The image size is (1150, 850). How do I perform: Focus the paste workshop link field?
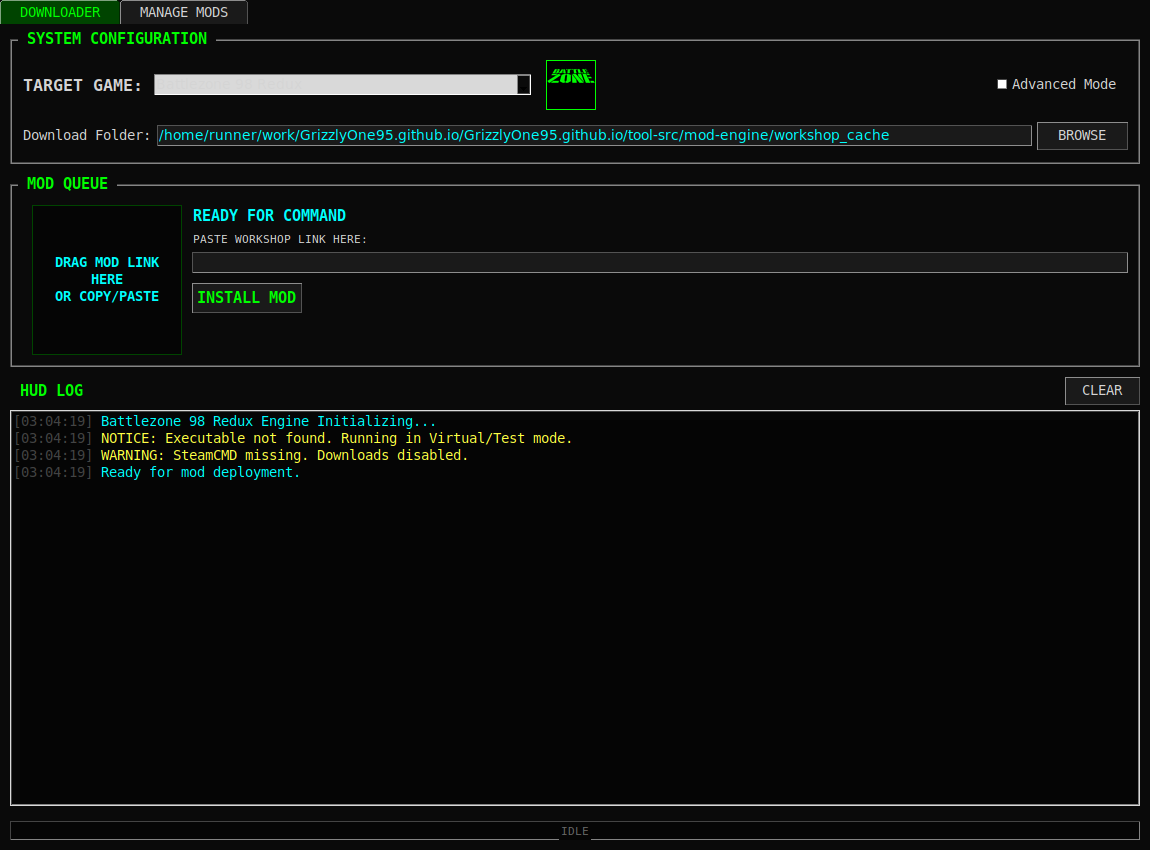tap(659, 263)
